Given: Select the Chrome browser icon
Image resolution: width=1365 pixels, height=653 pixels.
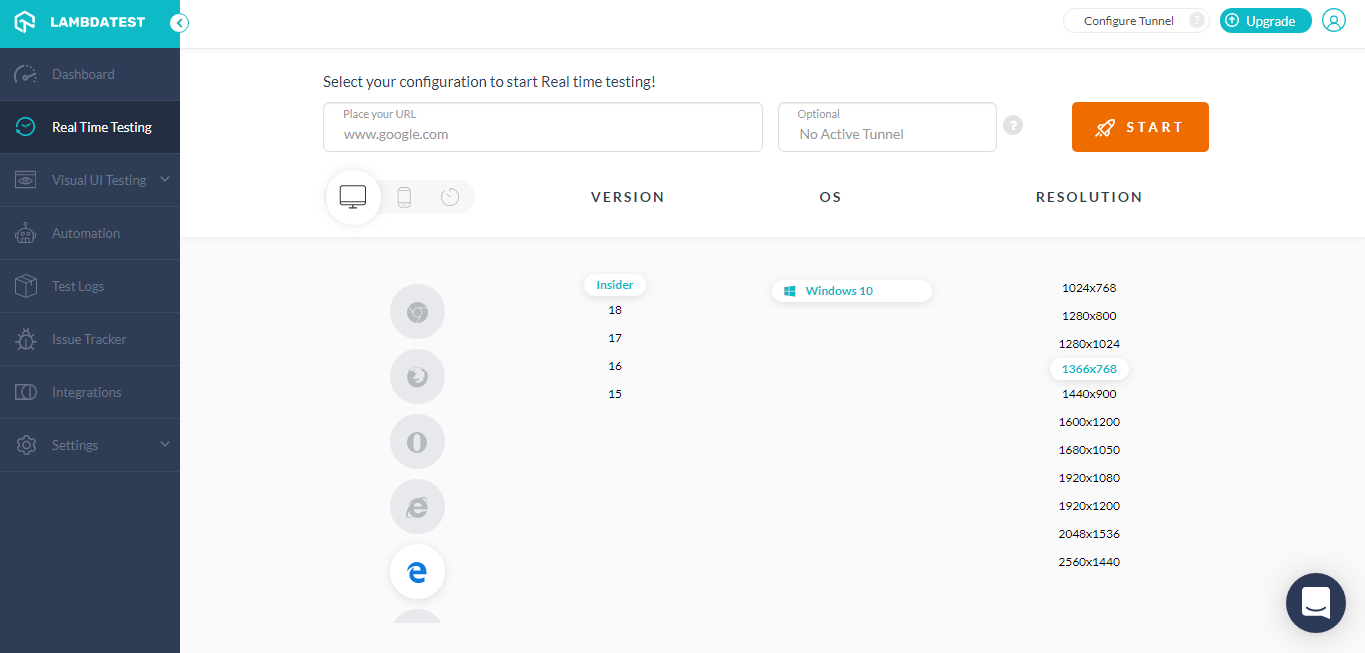Looking at the screenshot, I should [x=417, y=311].
